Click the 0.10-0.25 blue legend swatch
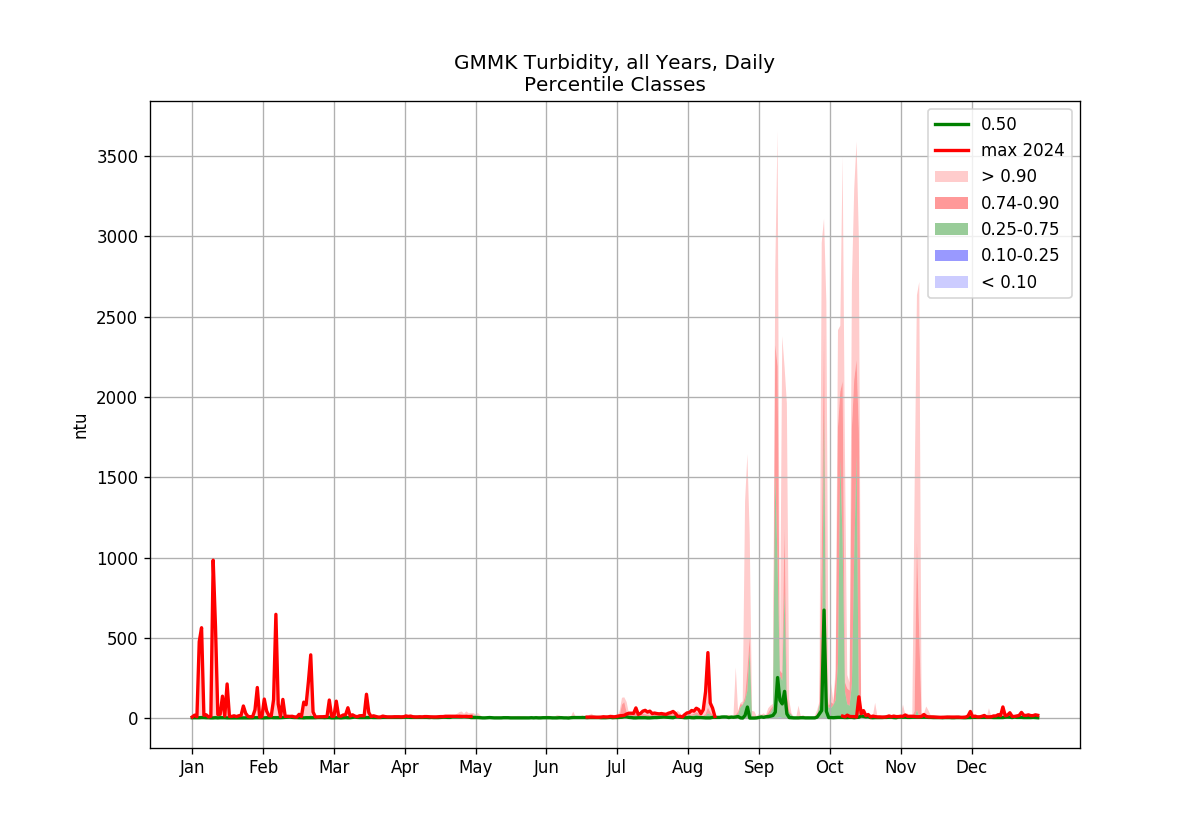 click(951, 255)
